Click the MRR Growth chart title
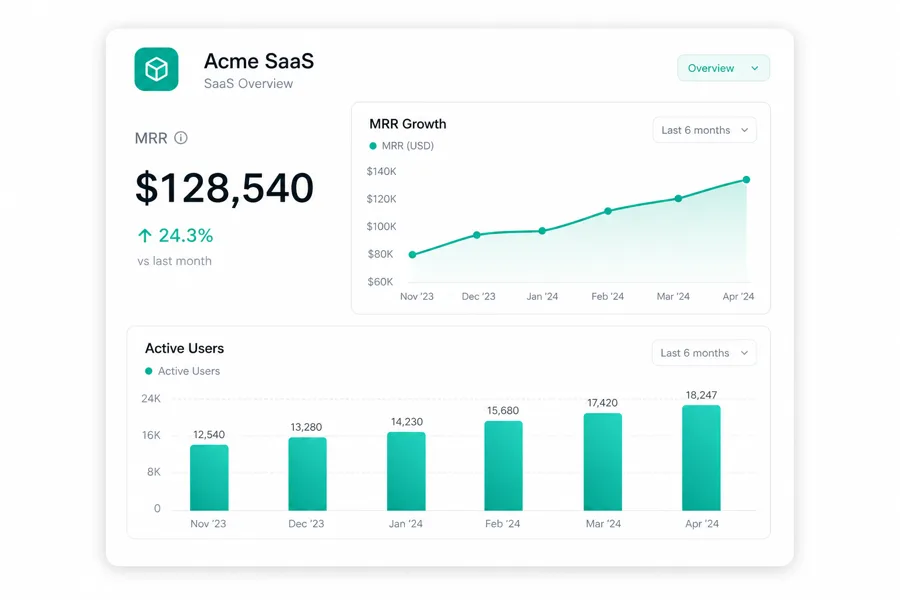900x600 pixels. pos(408,124)
